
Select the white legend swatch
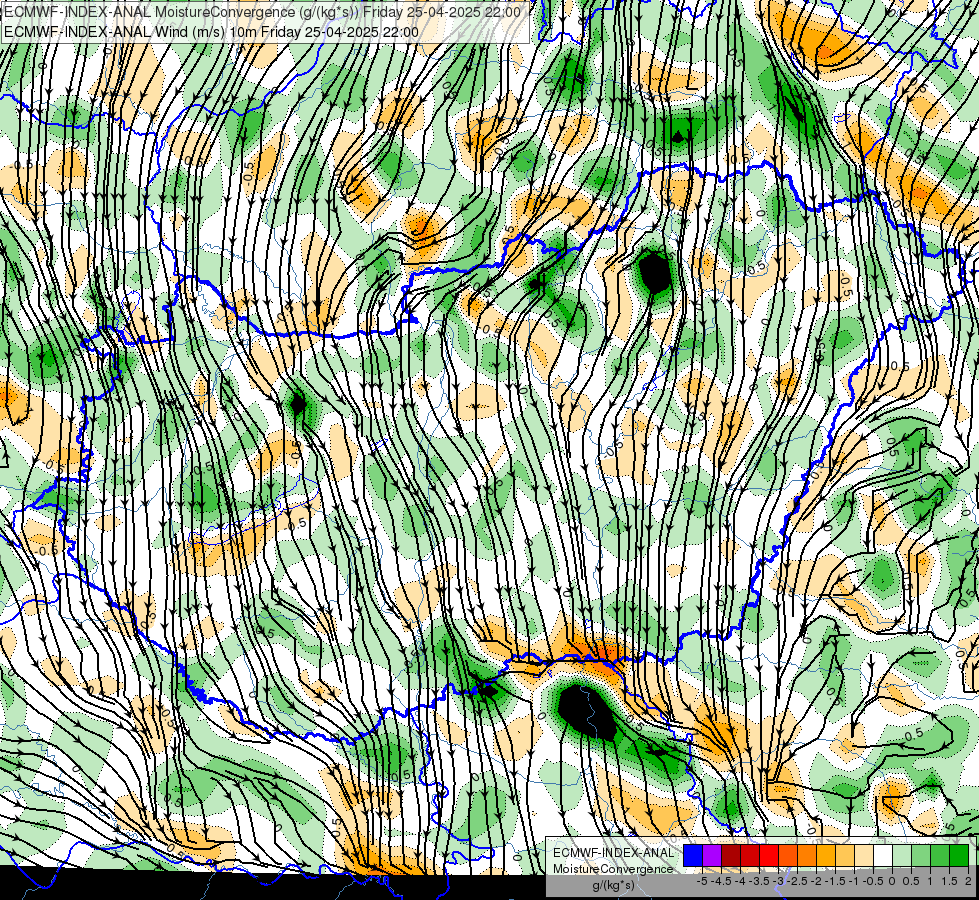883,856
